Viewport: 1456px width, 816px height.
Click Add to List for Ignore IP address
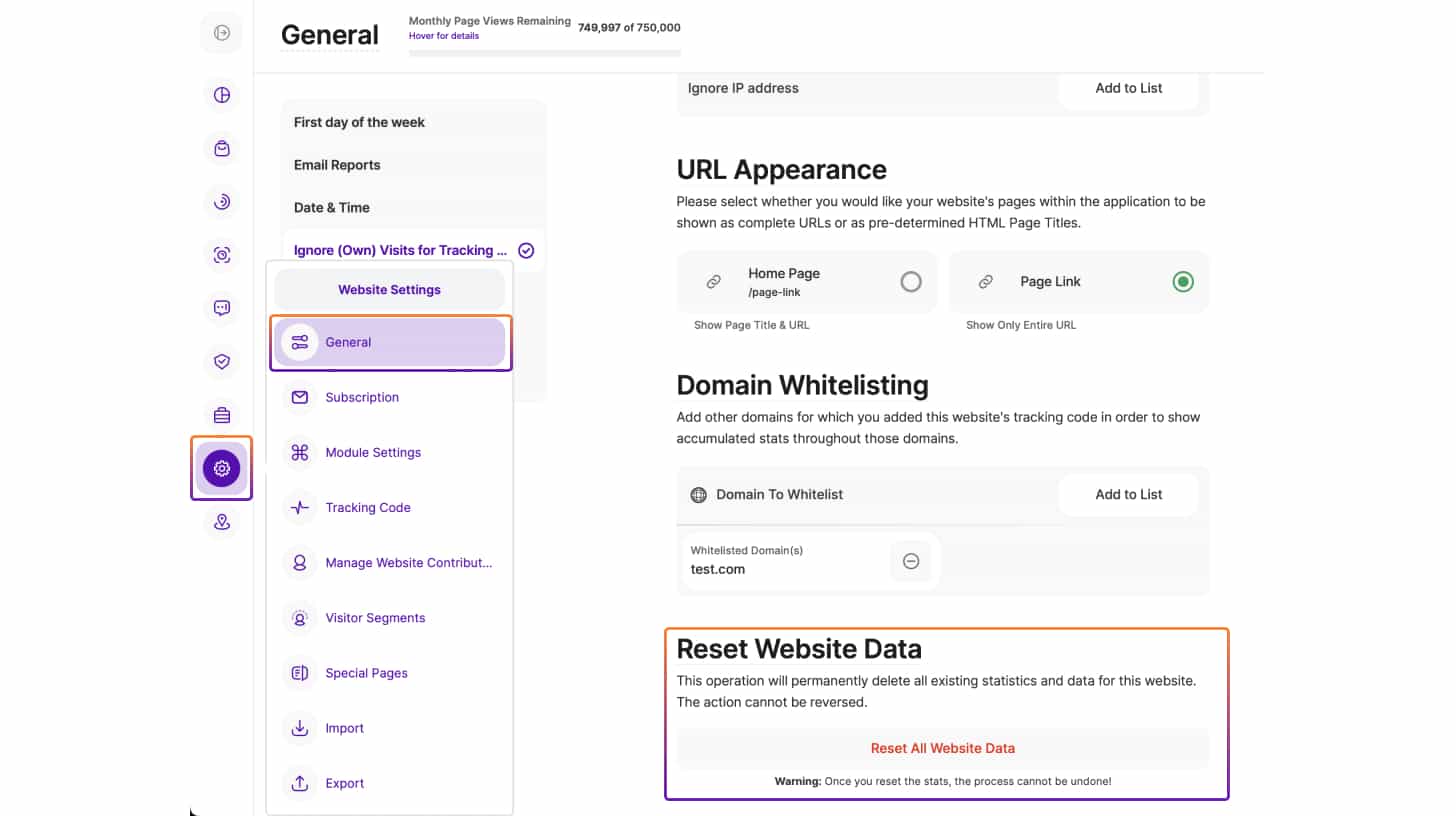coord(1128,88)
